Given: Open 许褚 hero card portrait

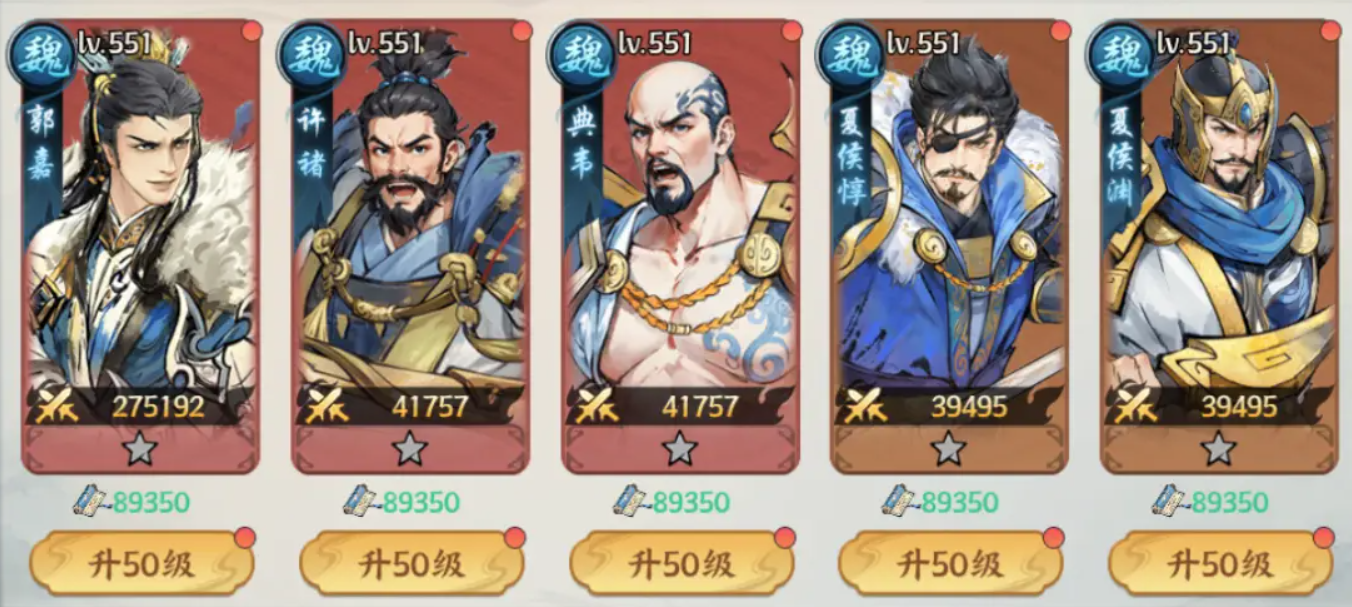Looking at the screenshot, I should point(411,215).
